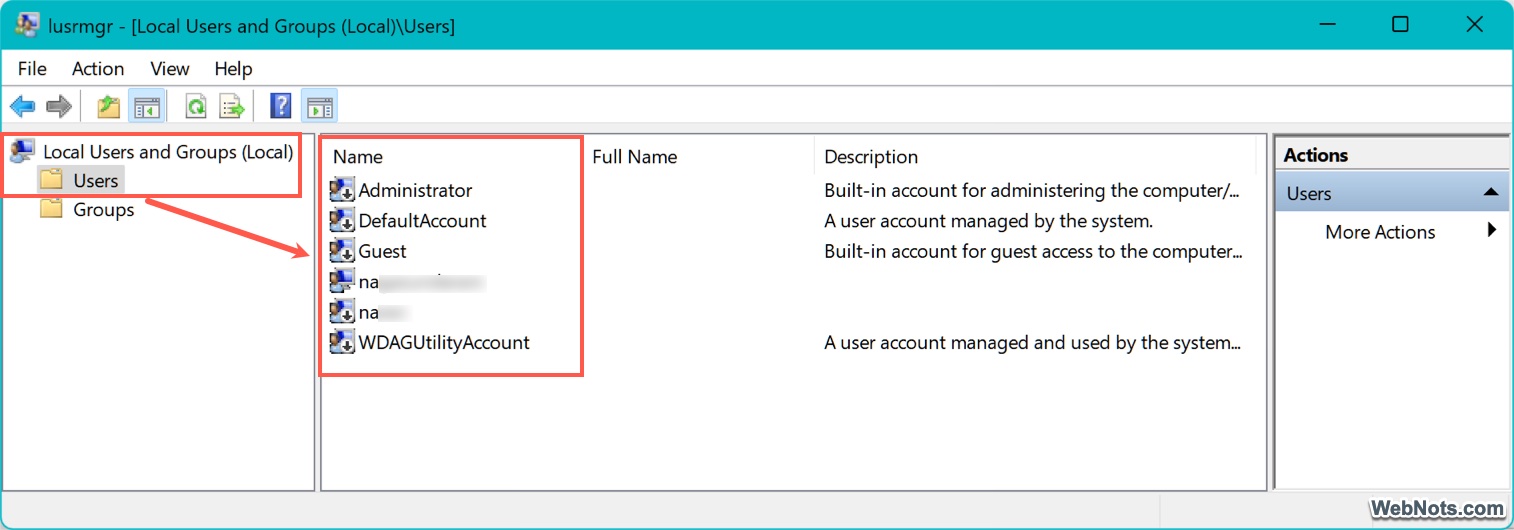Image resolution: width=1514 pixels, height=530 pixels.
Task: Click the Back arrow in the toolbar
Action: (22, 106)
